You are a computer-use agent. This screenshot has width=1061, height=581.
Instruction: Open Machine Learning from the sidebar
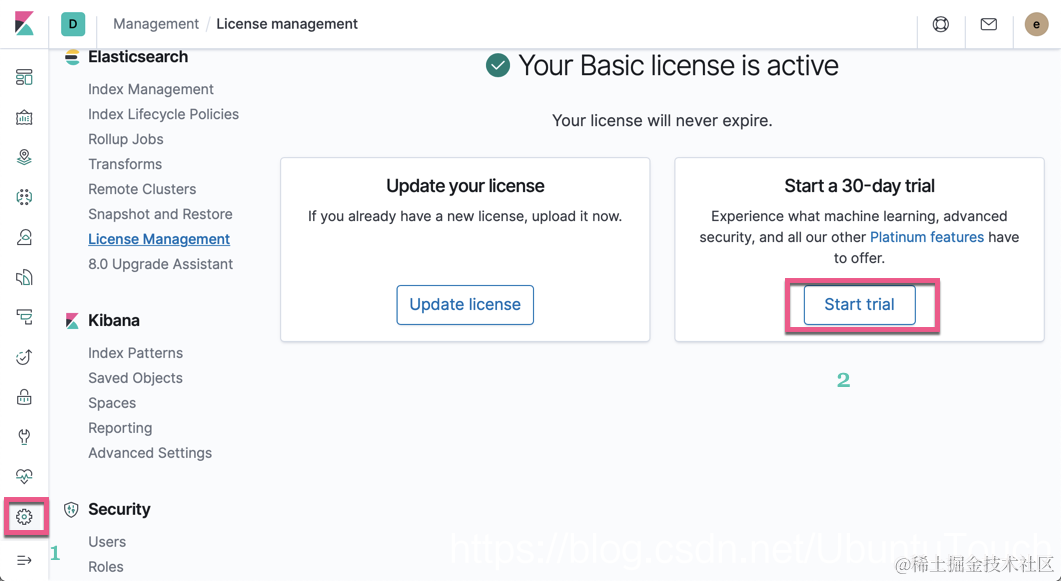pos(24,197)
